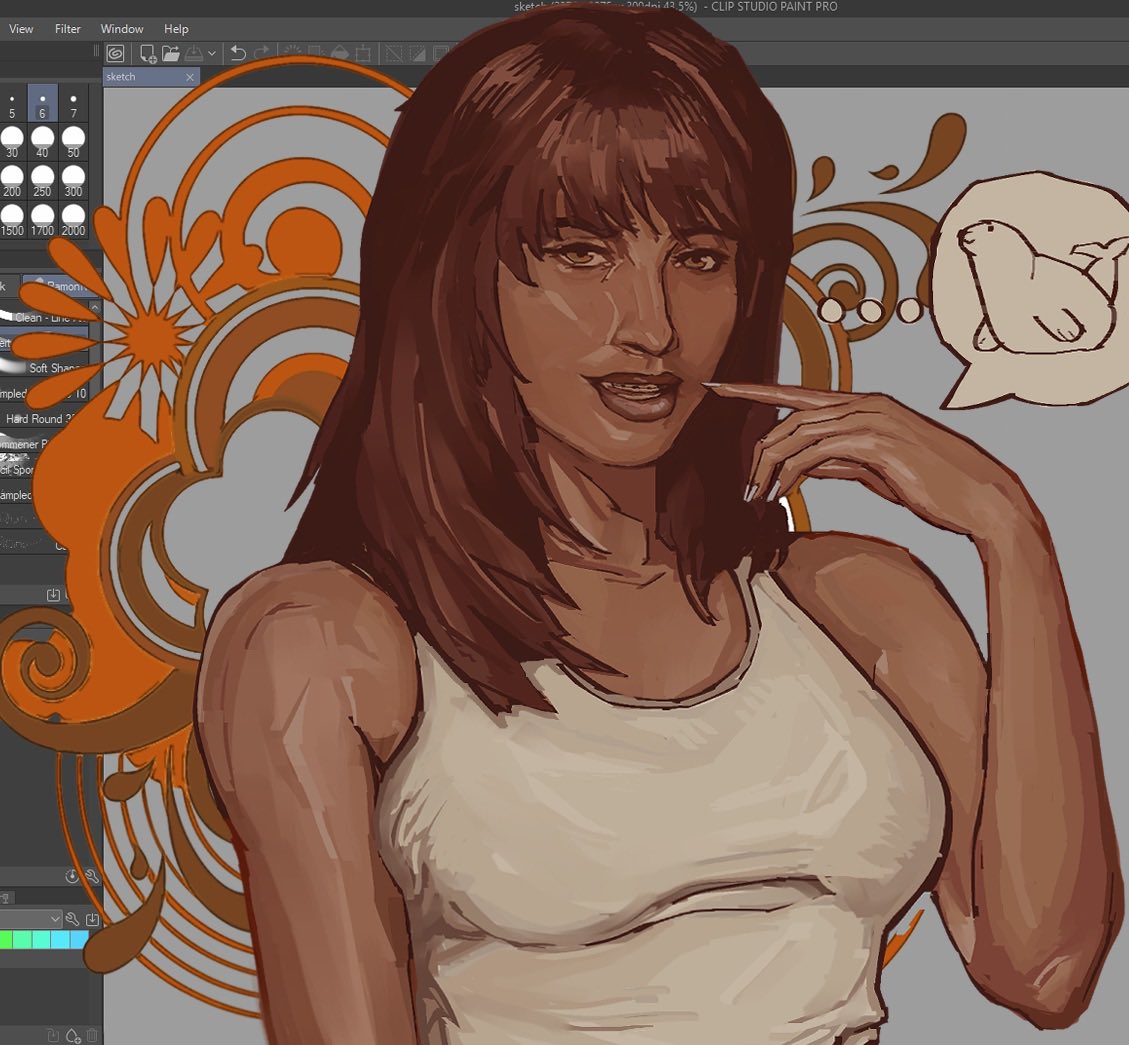Viewport: 1129px width, 1045px height.
Task: Undo the last action
Action: [238, 53]
